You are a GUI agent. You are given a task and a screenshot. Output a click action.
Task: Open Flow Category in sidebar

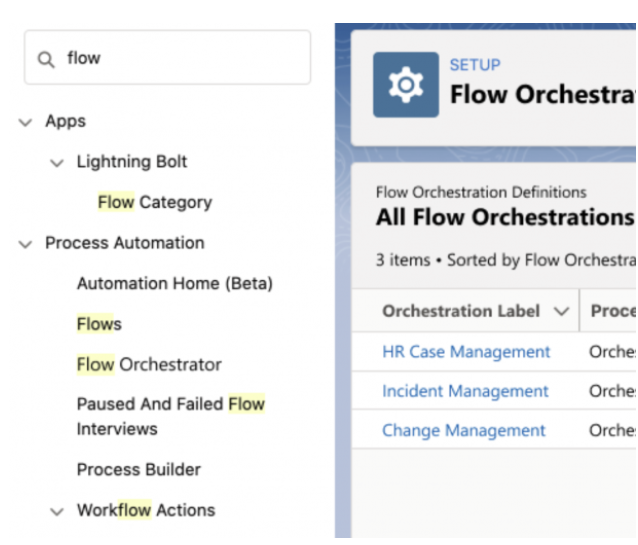[154, 202]
